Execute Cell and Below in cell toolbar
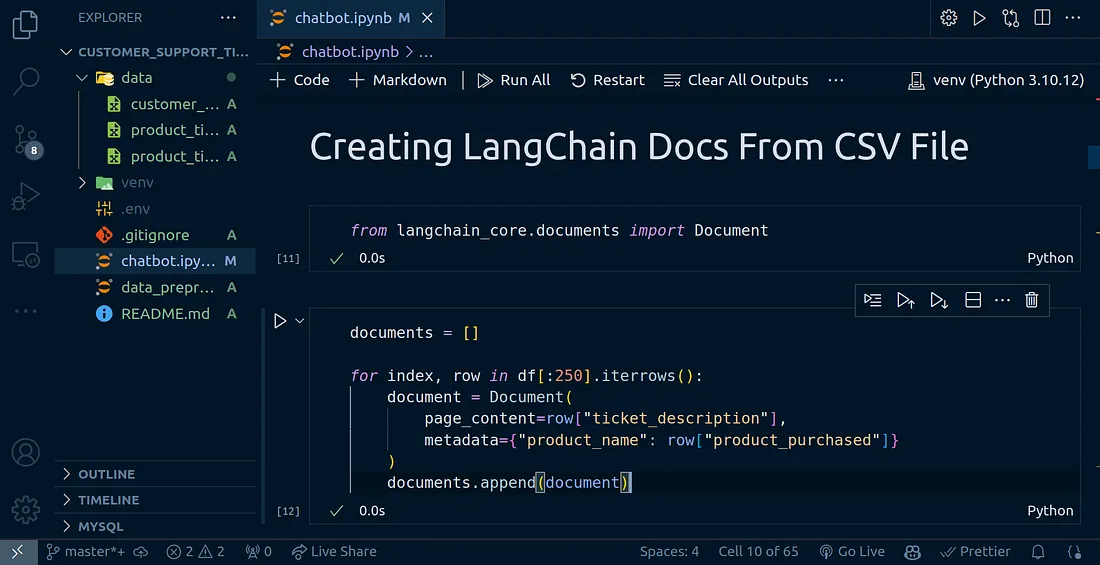The height and width of the screenshot is (565, 1100). click(x=939, y=300)
